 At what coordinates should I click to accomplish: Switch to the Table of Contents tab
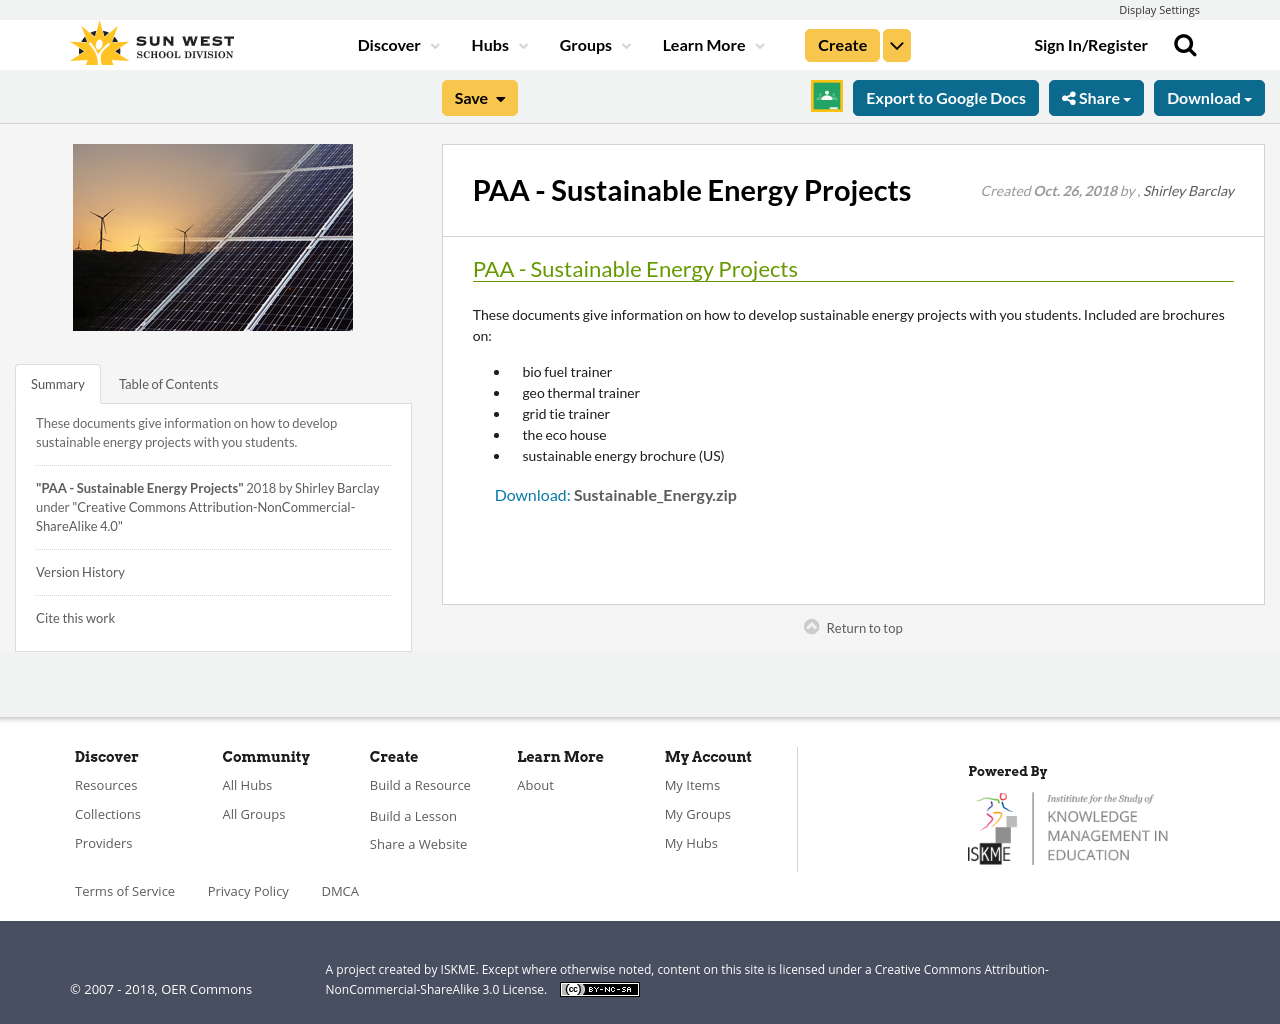tap(168, 382)
